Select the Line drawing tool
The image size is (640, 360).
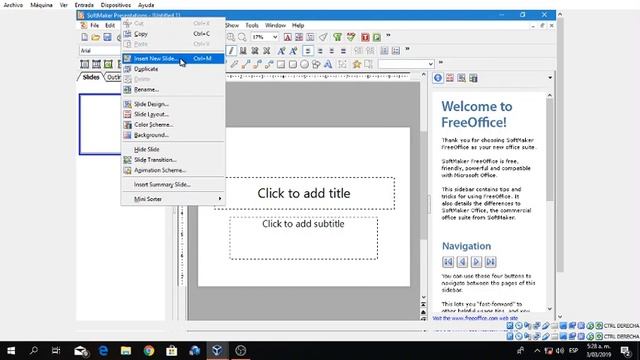click(234, 64)
